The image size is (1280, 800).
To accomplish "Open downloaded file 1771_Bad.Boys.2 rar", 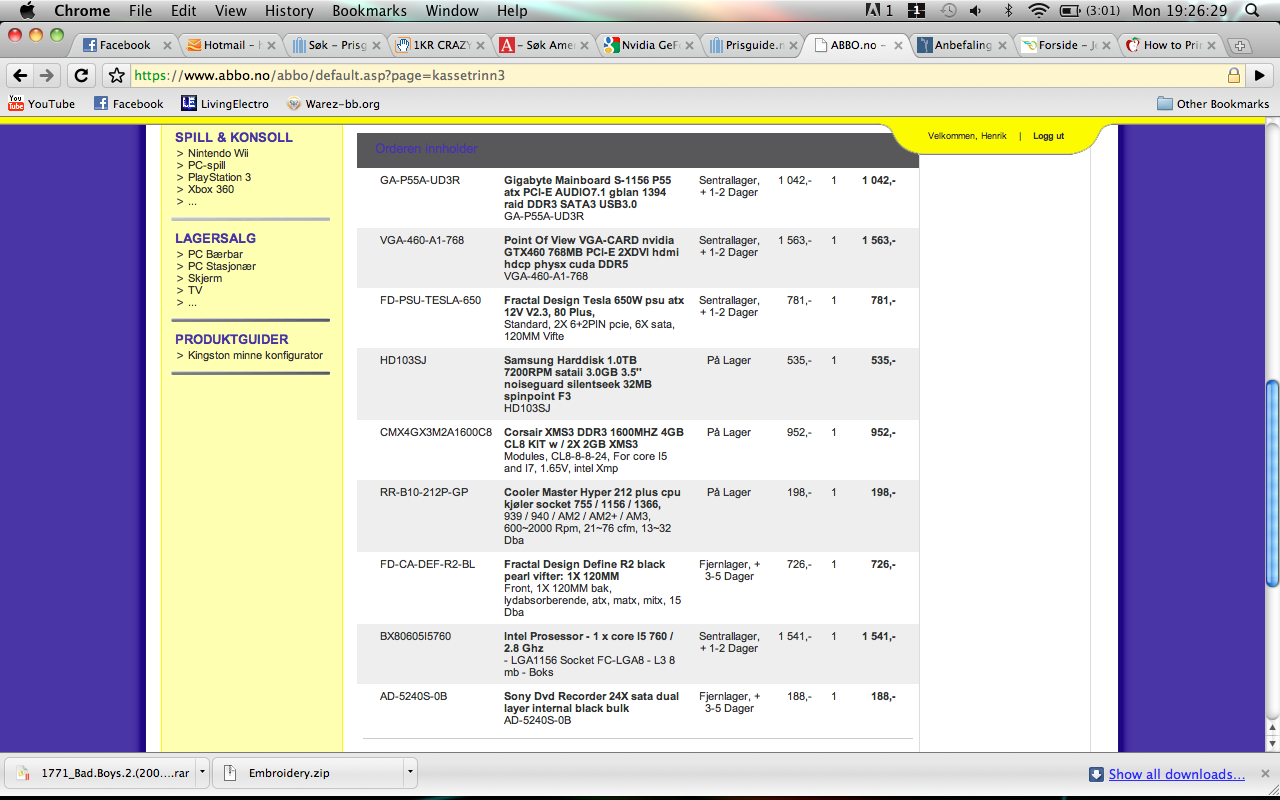I will [103, 773].
